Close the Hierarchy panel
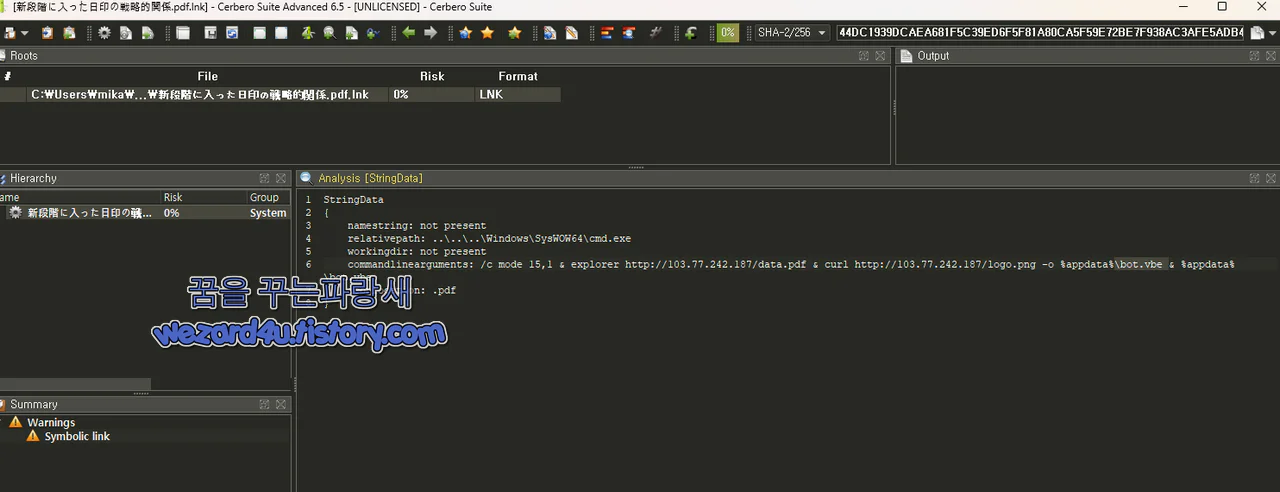The height and width of the screenshot is (492, 1280). [x=281, y=178]
